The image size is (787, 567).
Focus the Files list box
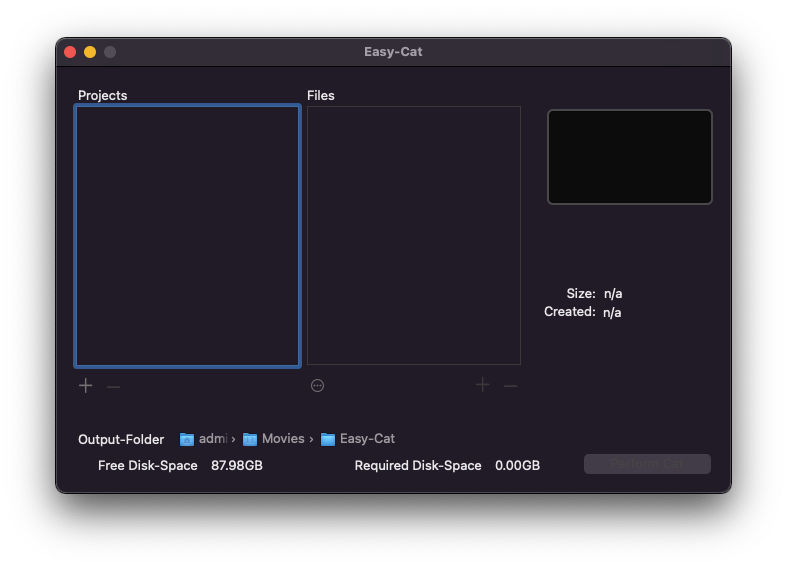(x=414, y=235)
